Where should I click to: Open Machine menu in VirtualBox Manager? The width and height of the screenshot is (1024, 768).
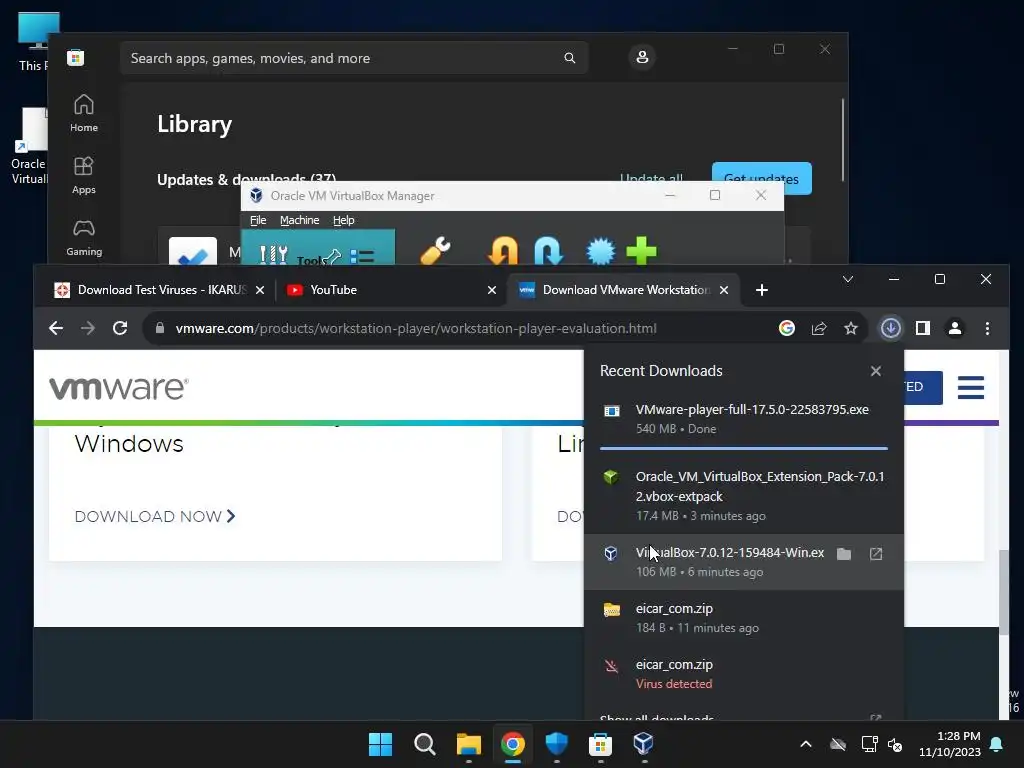[x=300, y=220]
